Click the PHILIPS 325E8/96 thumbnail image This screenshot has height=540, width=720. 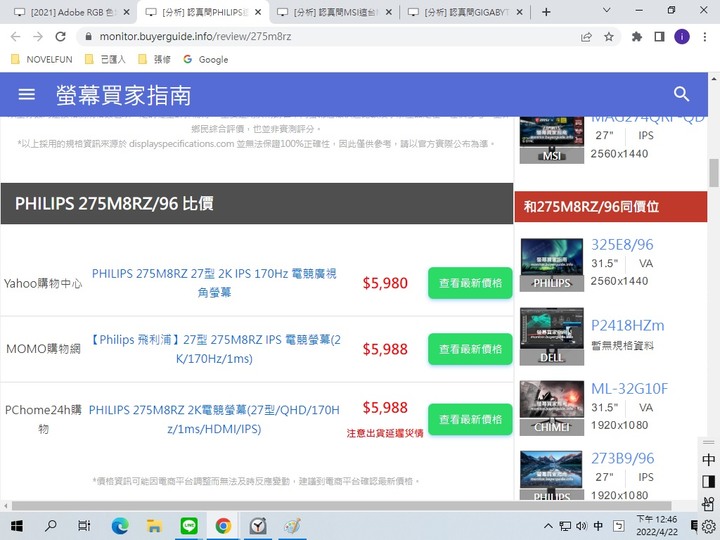[552, 264]
